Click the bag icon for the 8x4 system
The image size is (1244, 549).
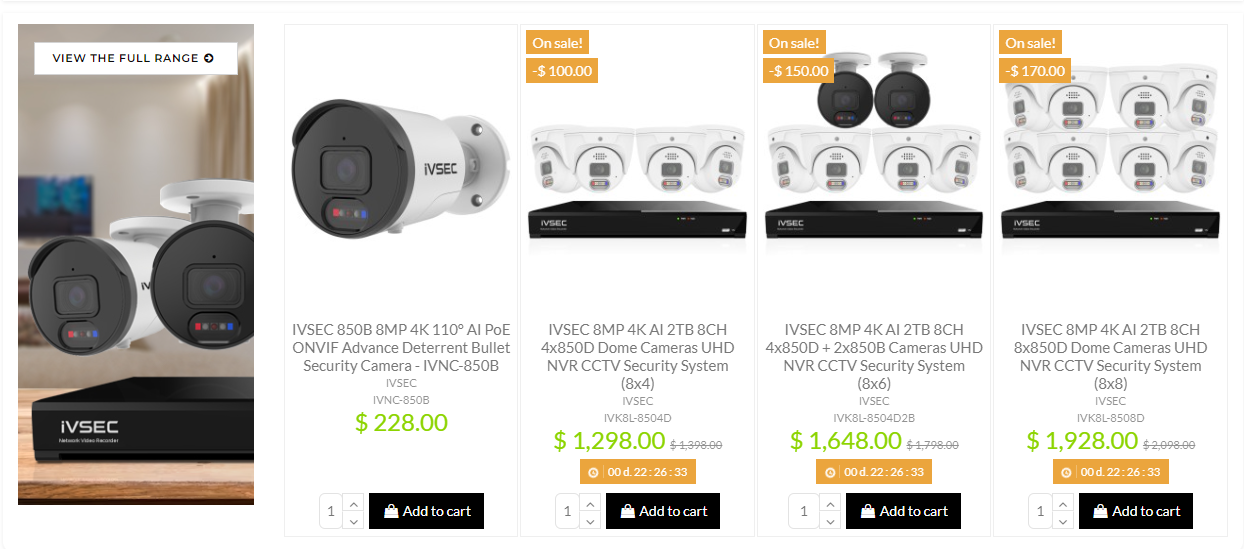tap(628, 510)
